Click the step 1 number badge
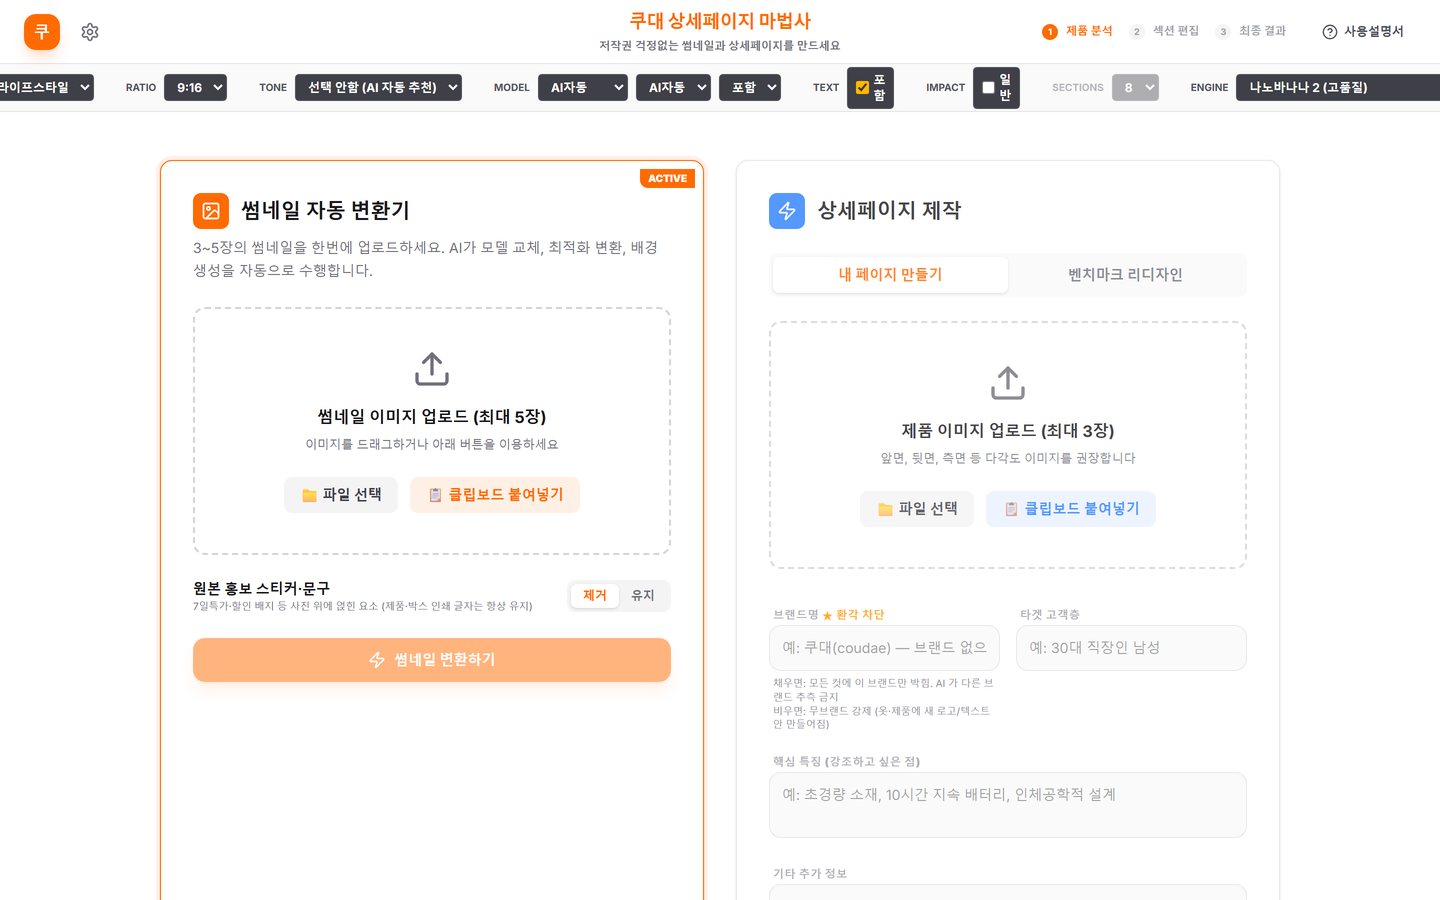Image resolution: width=1440 pixels, height=900 pixels. pyautogui.click(x=1050, y=32)
